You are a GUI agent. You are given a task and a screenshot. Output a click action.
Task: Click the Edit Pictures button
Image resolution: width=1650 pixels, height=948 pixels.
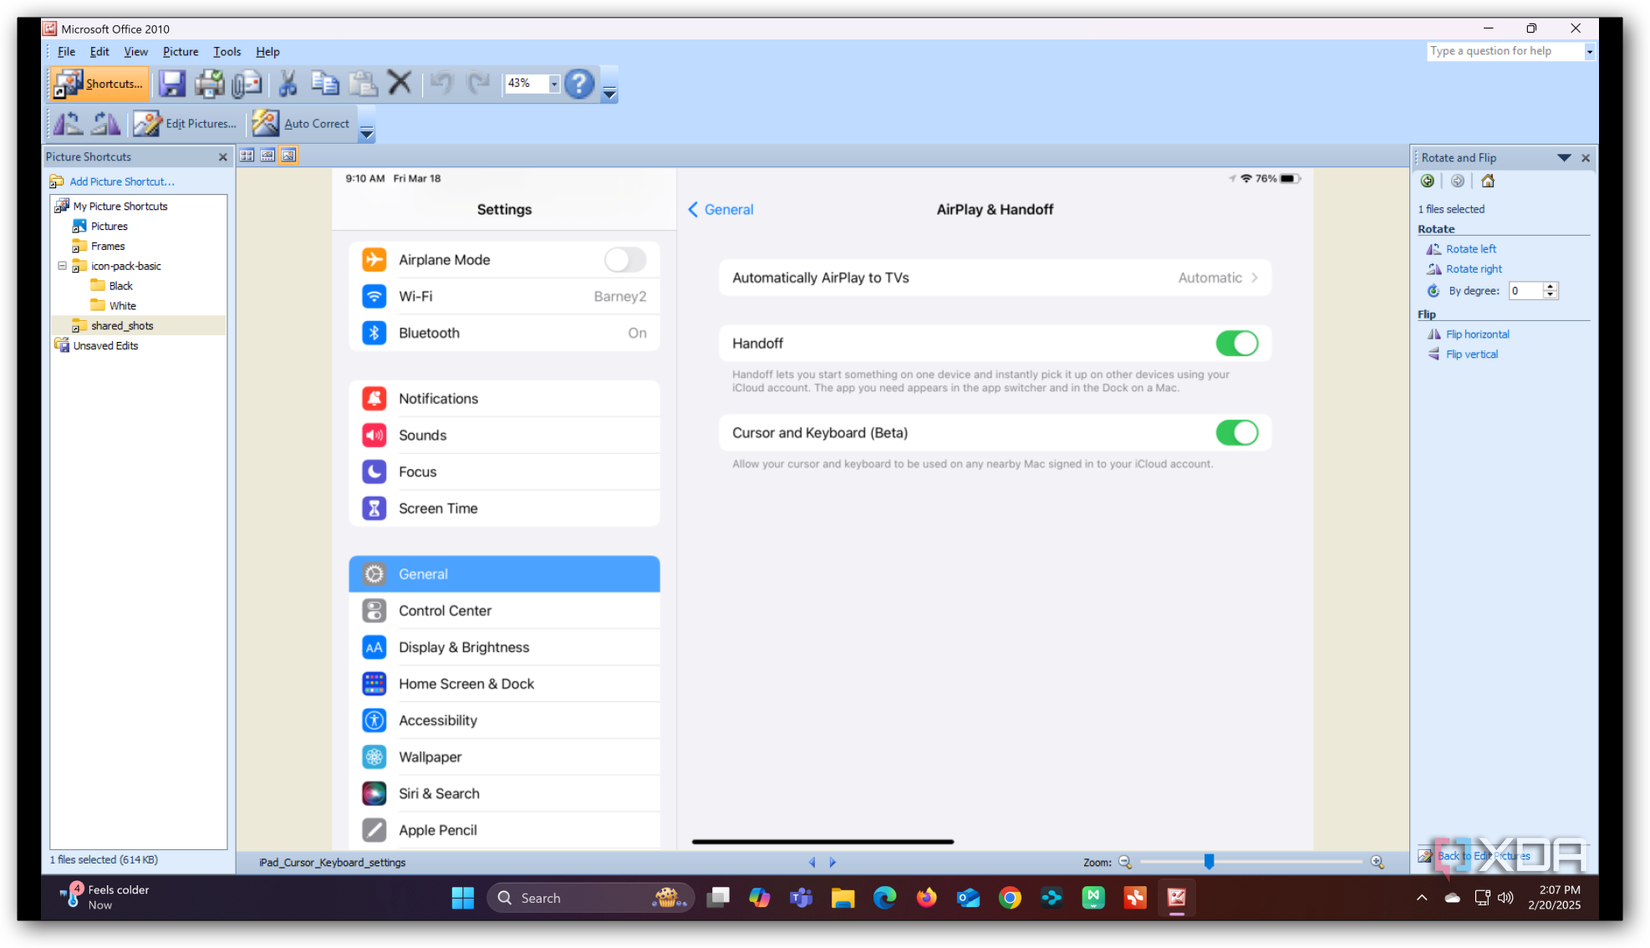coord(187,123)
